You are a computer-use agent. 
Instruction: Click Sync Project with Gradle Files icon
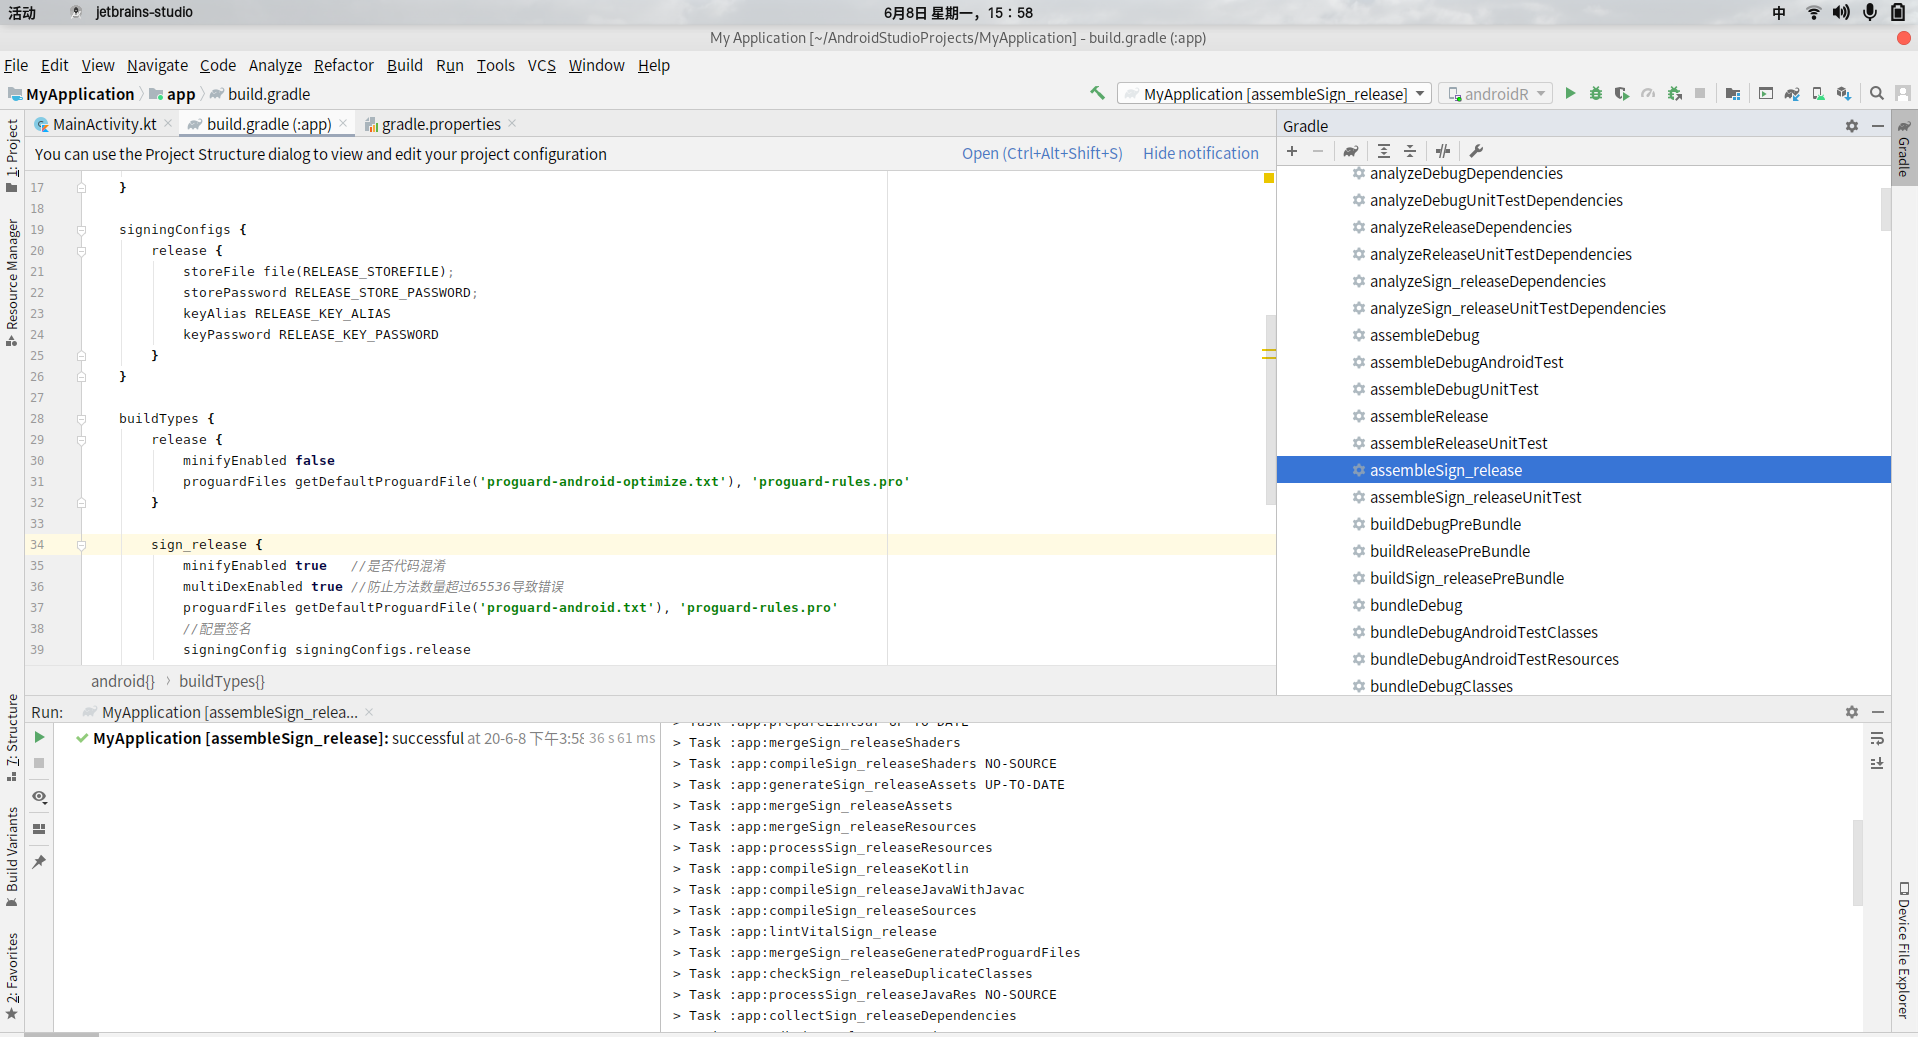click(1792, 93)
